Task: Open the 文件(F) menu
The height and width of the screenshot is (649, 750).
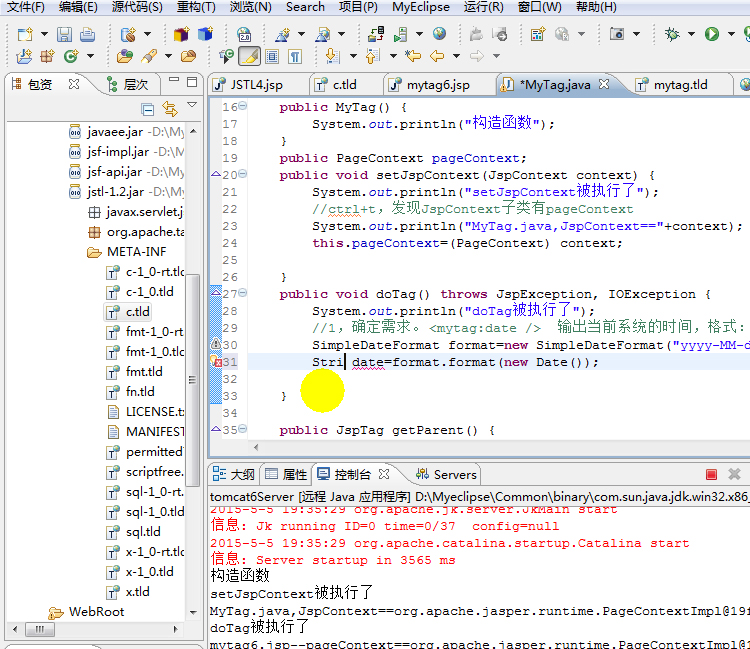Action: (x=26, y=7)
